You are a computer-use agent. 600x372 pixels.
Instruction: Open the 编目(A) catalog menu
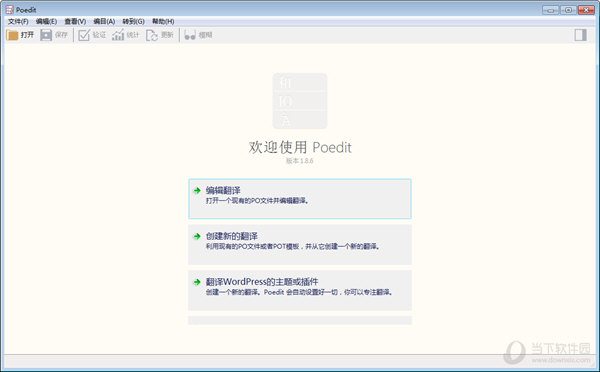click(x=104, y=21)
